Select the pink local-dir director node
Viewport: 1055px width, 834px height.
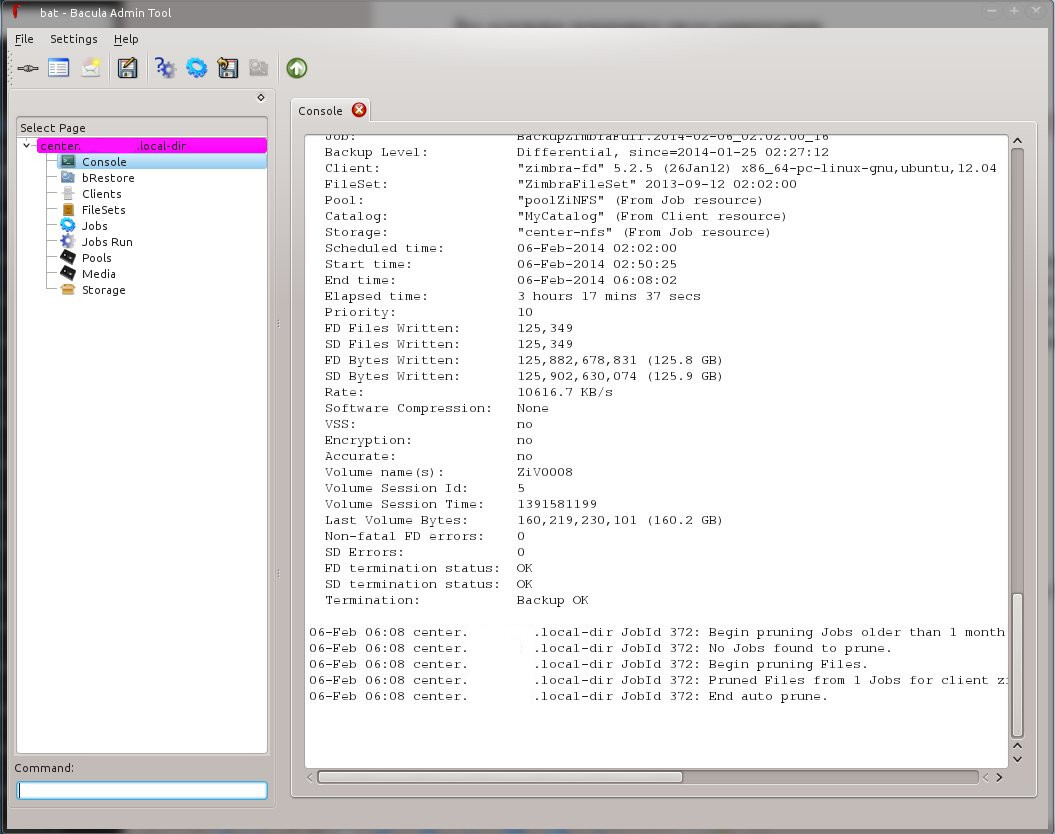(x=152, y=146)
